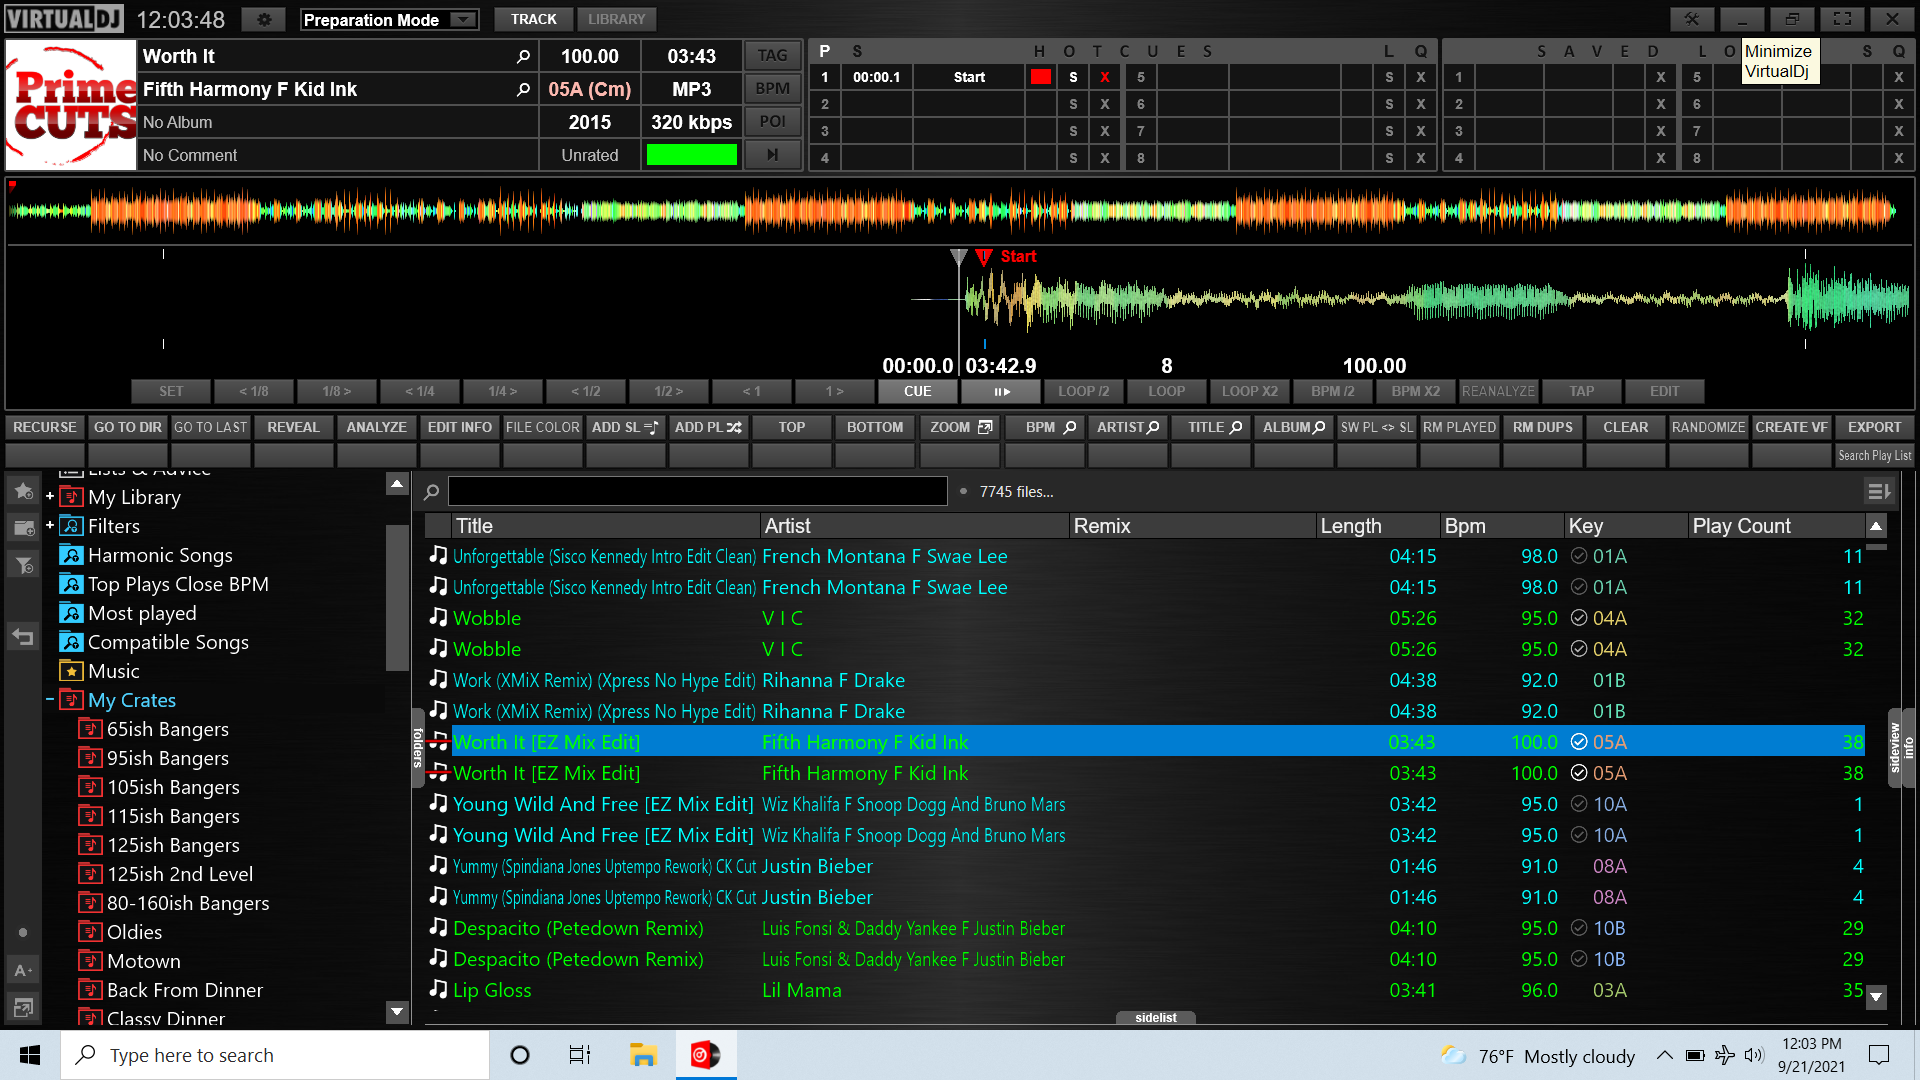Click the favorite folder star icon in sidebar

click(x=24, y=491)
